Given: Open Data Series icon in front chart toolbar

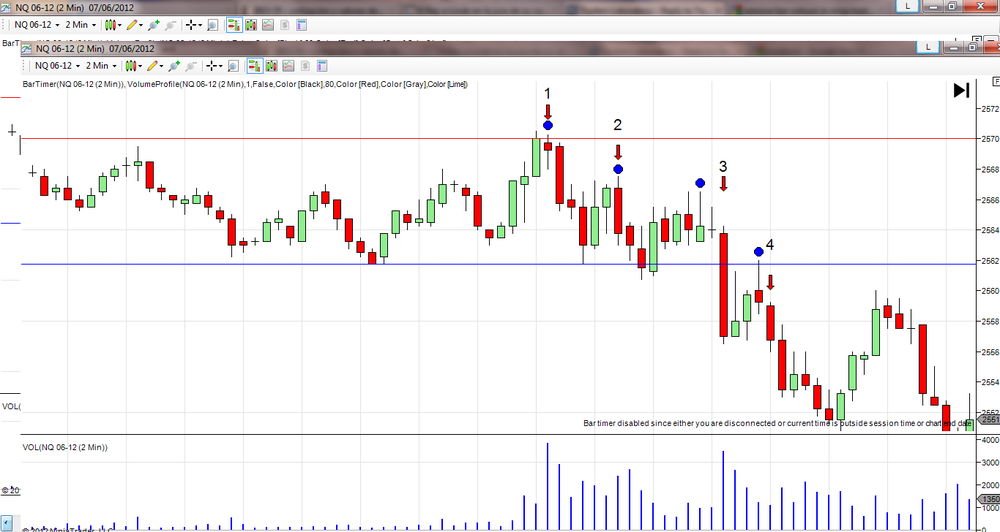Looking at the screenshot, I should point(271,66).
